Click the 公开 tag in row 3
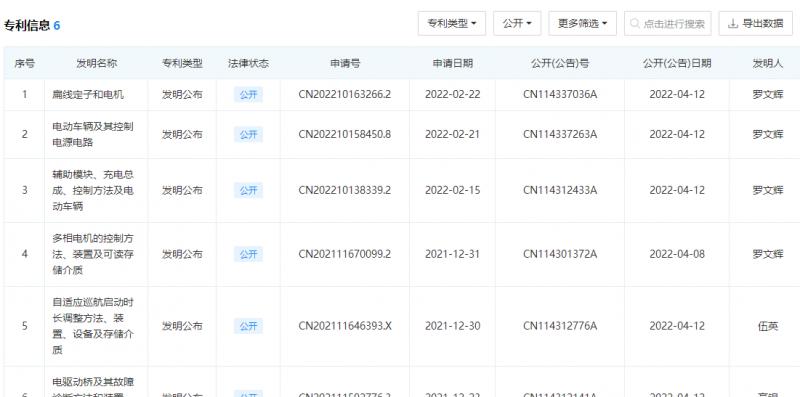 248,190
